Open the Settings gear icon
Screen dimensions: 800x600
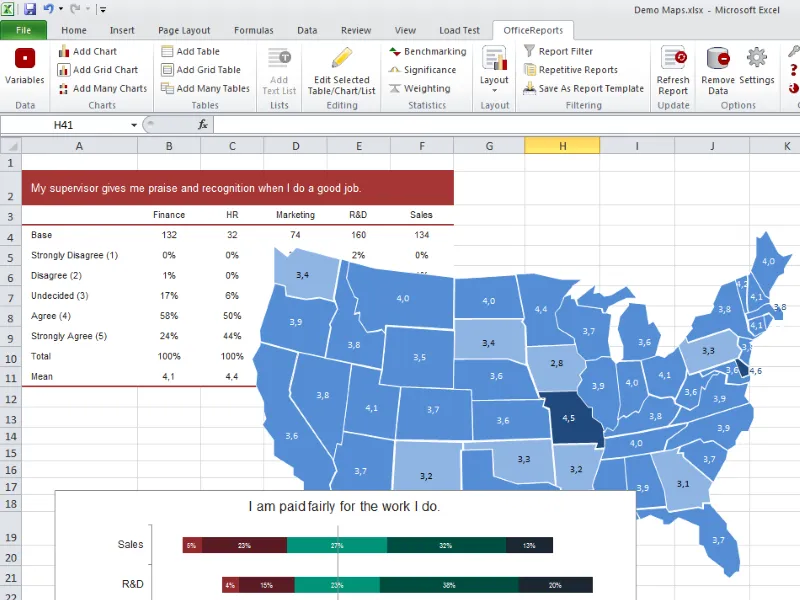point(757,57)
